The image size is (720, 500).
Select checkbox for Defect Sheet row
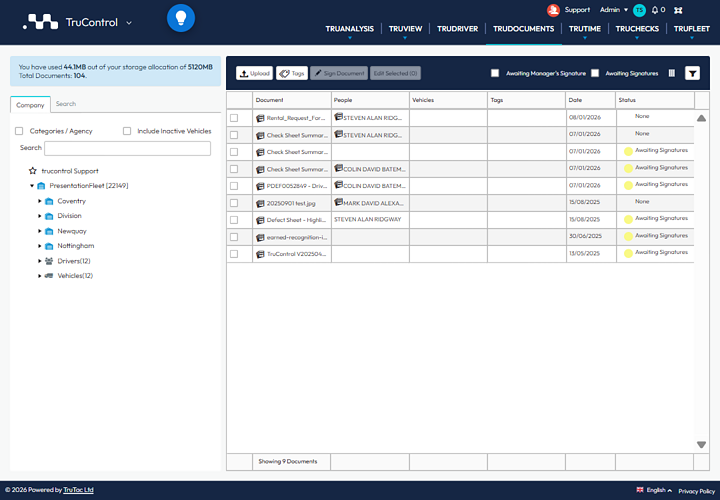(x=234, y=220)
